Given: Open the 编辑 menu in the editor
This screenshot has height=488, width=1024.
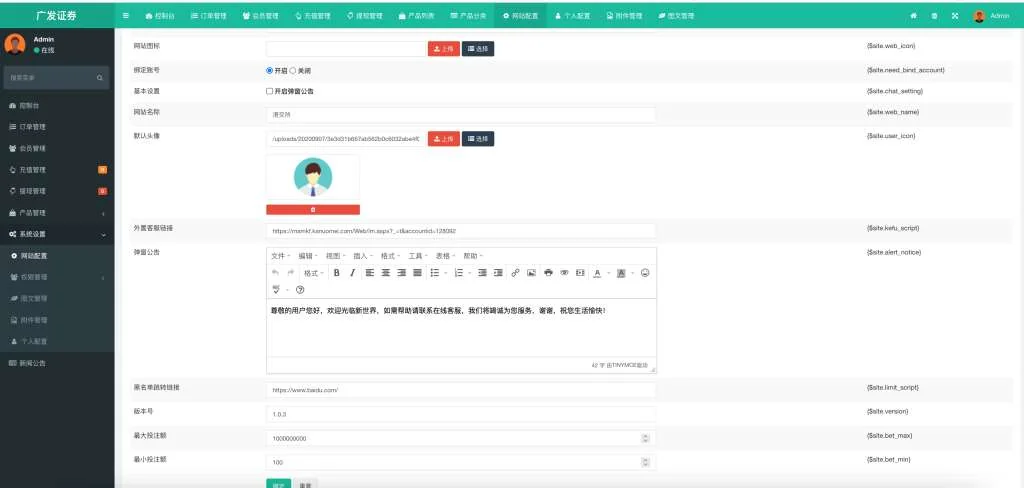Looking at the screenshot, I should pos(308,256).
